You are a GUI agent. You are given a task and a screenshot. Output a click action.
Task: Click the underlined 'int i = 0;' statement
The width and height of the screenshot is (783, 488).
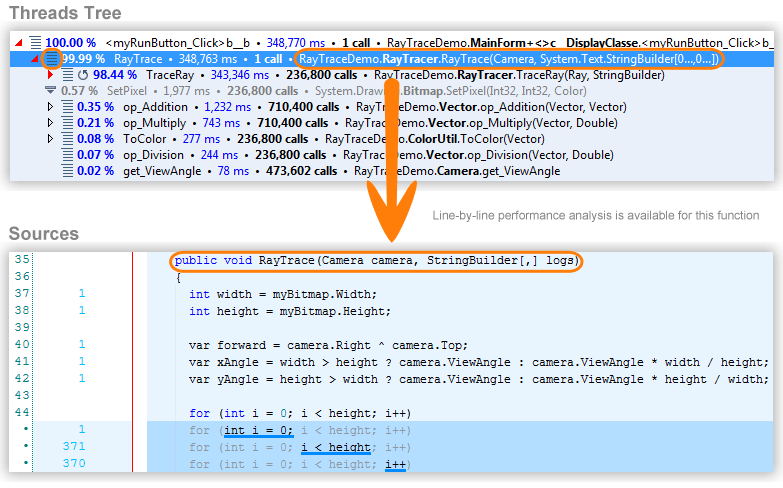click(x=258, y=430)
